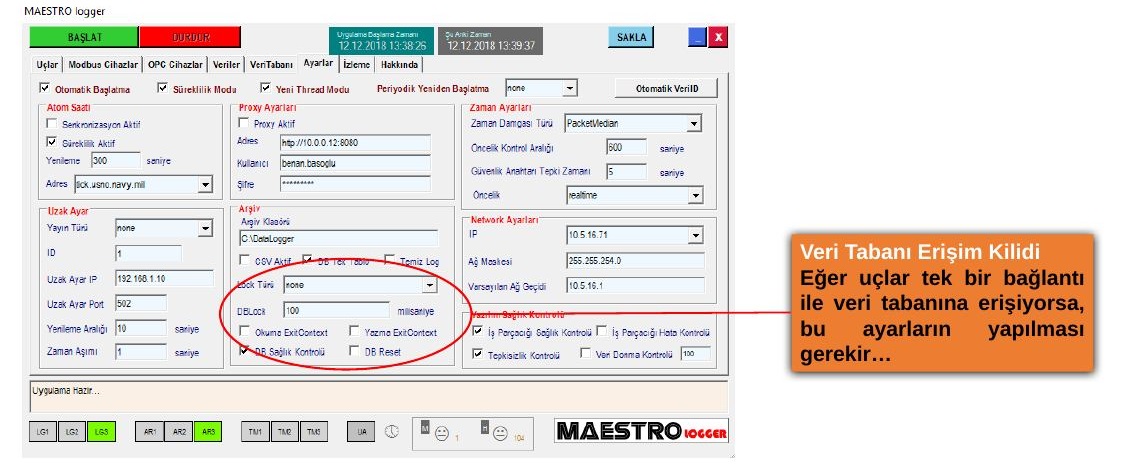Click the green BAŞLAT button

[84, 37]
